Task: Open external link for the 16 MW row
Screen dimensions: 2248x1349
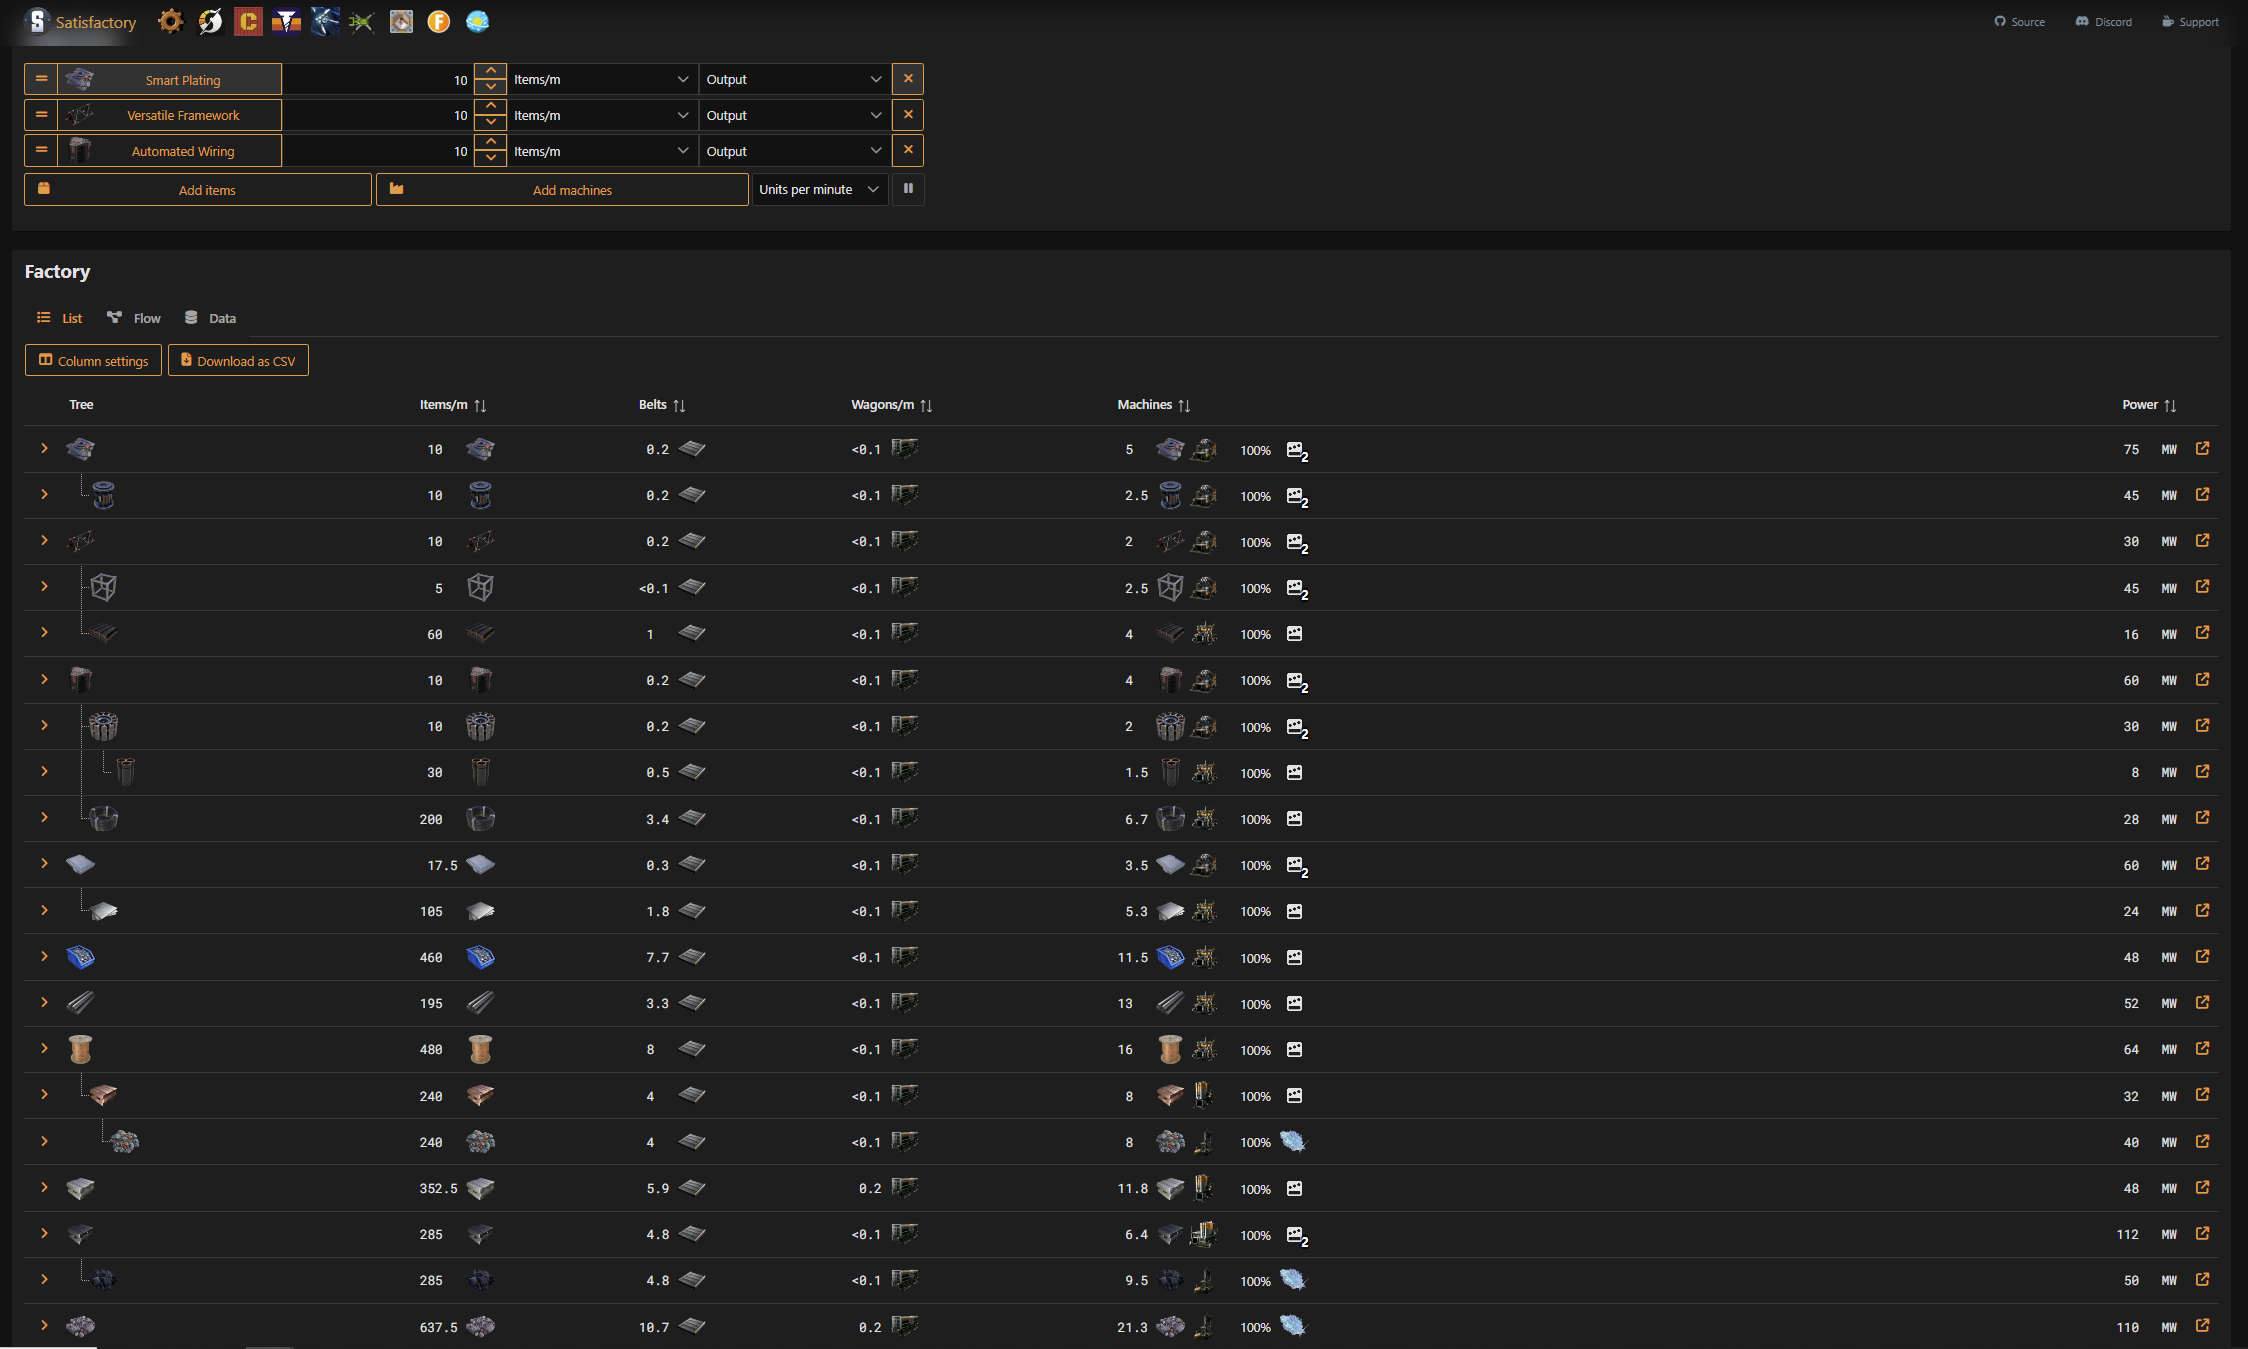Action: (2202, 633)
